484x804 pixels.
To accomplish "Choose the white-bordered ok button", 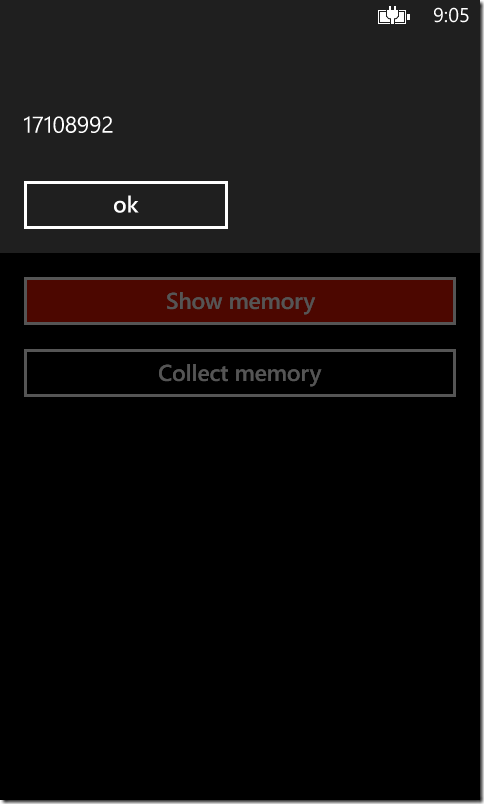I will coord(126,205).
